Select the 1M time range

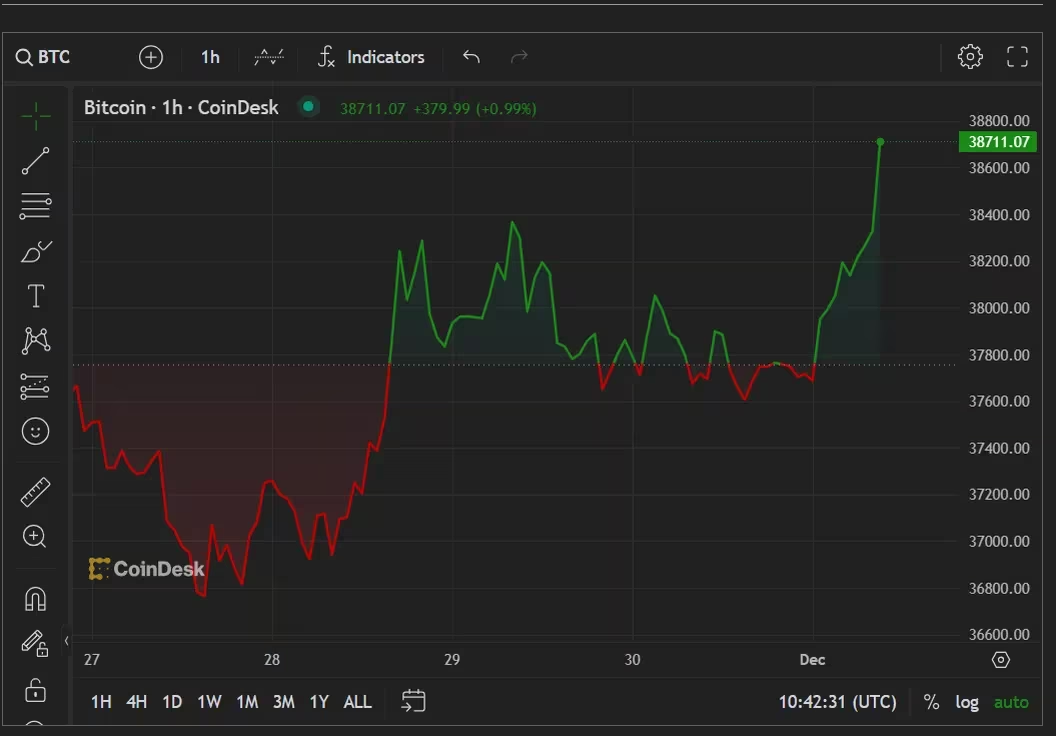tap(247, 702)
